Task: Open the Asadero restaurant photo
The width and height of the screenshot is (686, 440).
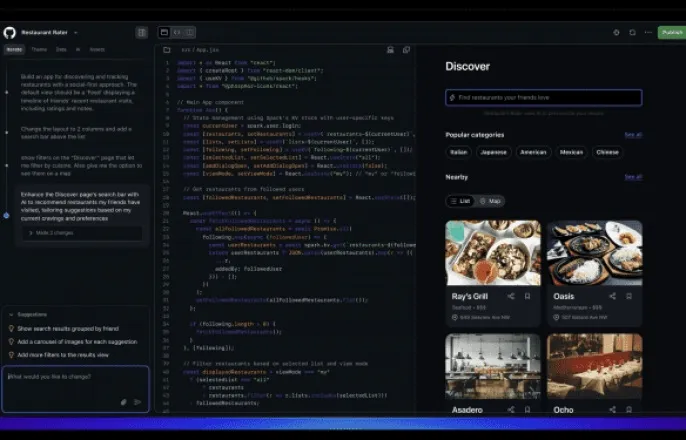Action: [493, 366]
